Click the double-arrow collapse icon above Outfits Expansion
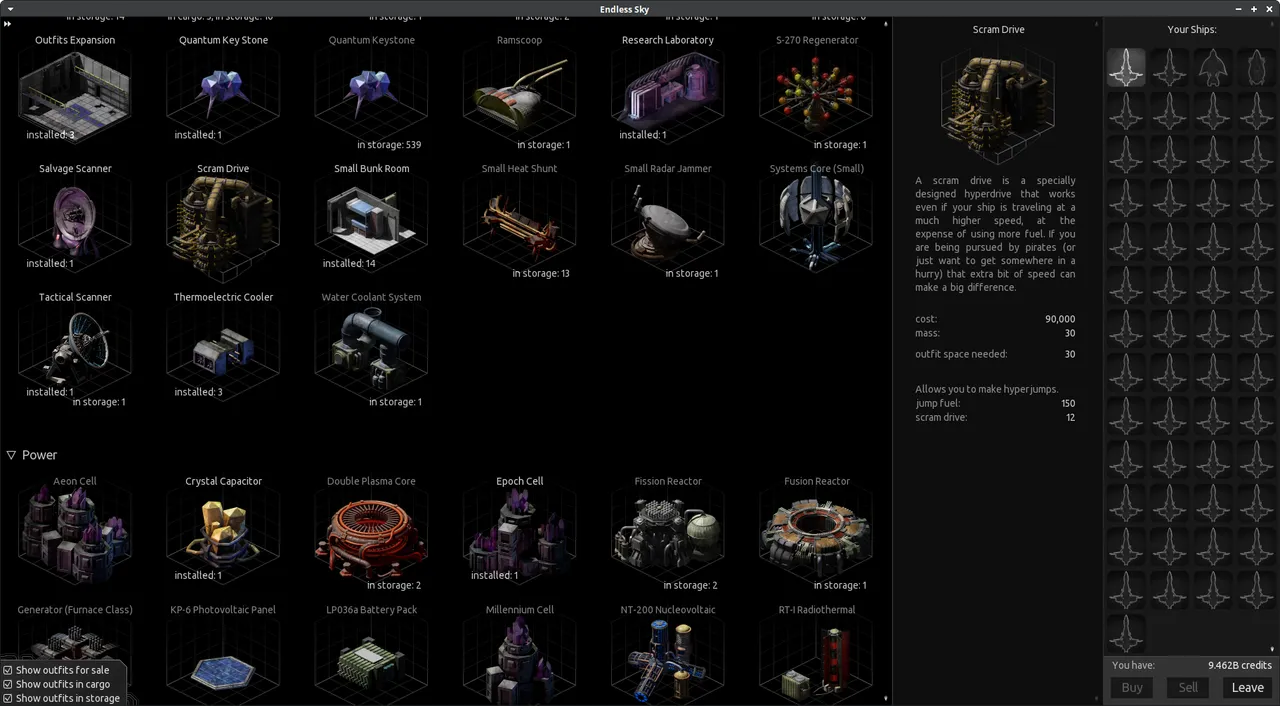Screen dimensions: 1280x706 [7, 23]
